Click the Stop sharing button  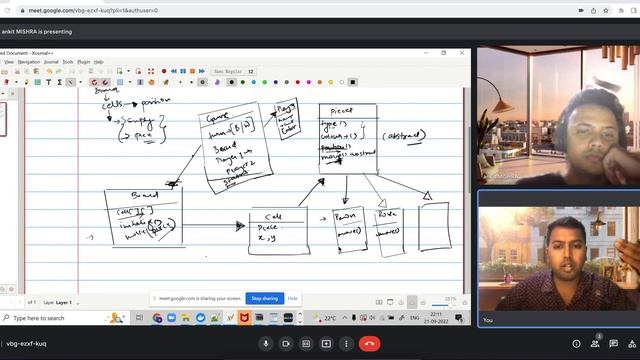click(x=264, y=298)
